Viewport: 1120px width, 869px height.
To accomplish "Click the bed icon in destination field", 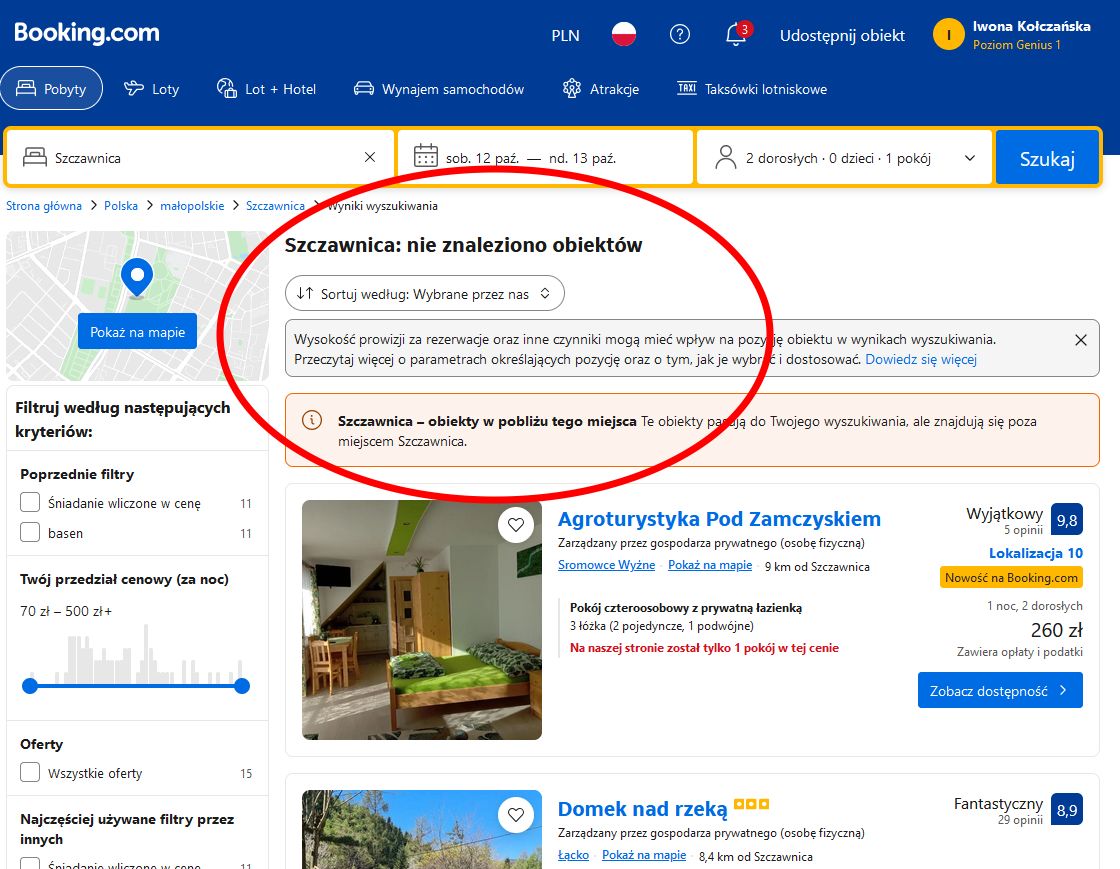I will [34, 157].
